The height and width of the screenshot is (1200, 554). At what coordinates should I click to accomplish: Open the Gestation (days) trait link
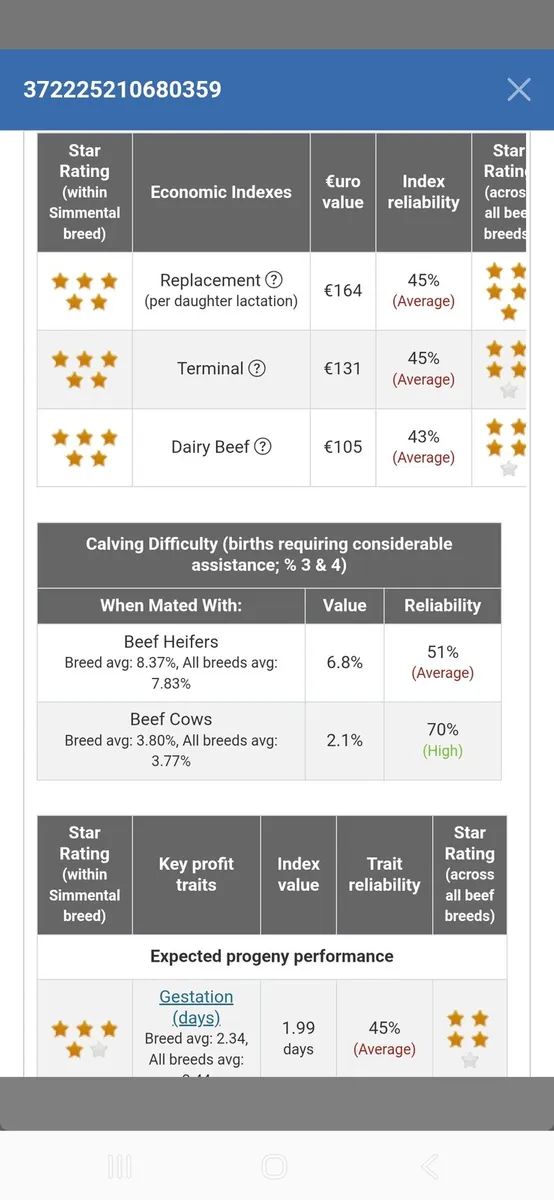pos(196,1007)
